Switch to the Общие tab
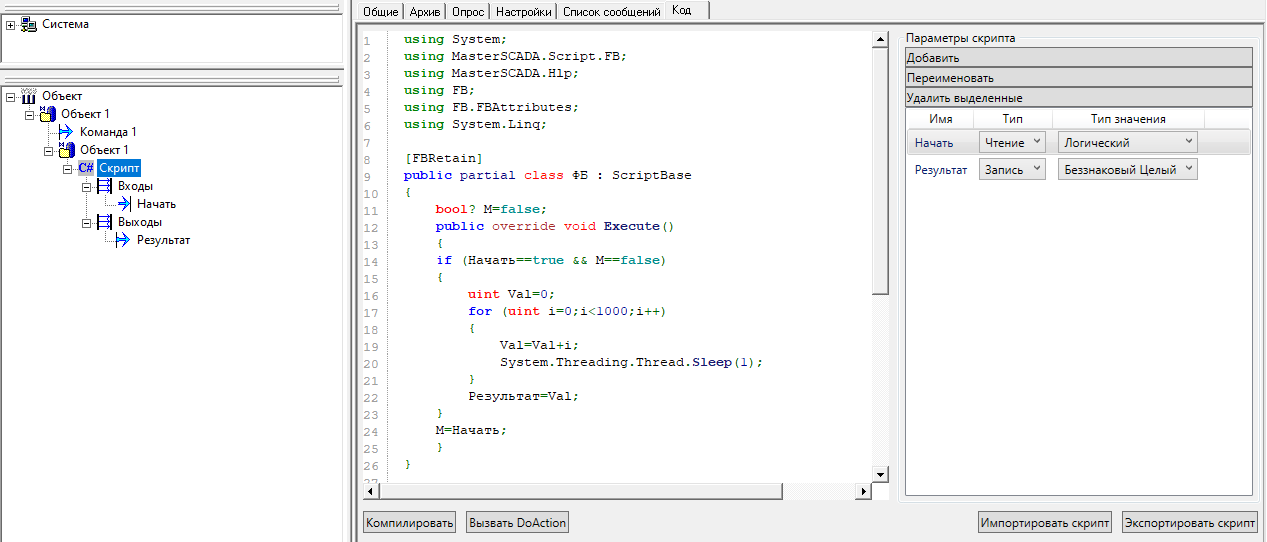The image size is (1267, 542). (380, 12)
